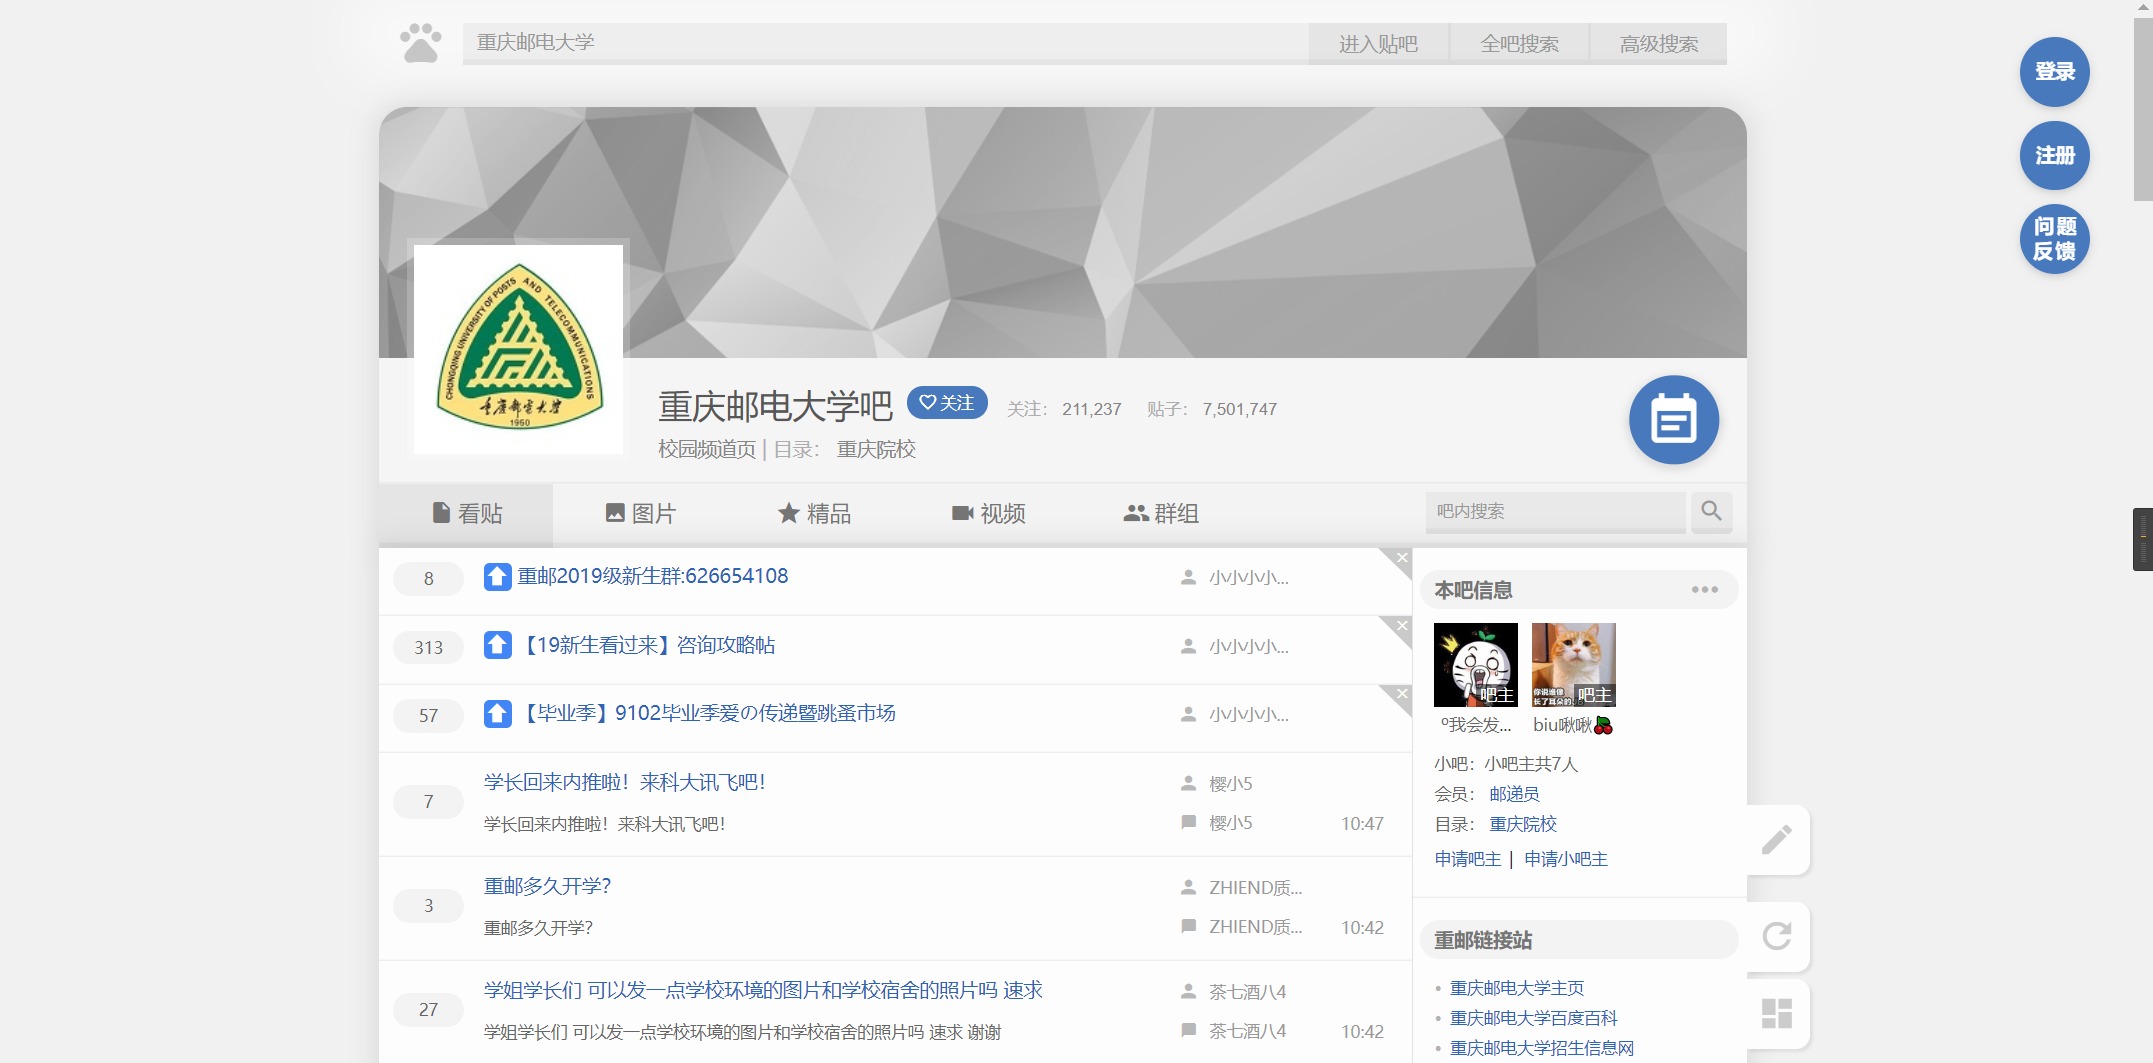Click the paw logo icon

tap(420, 43)
